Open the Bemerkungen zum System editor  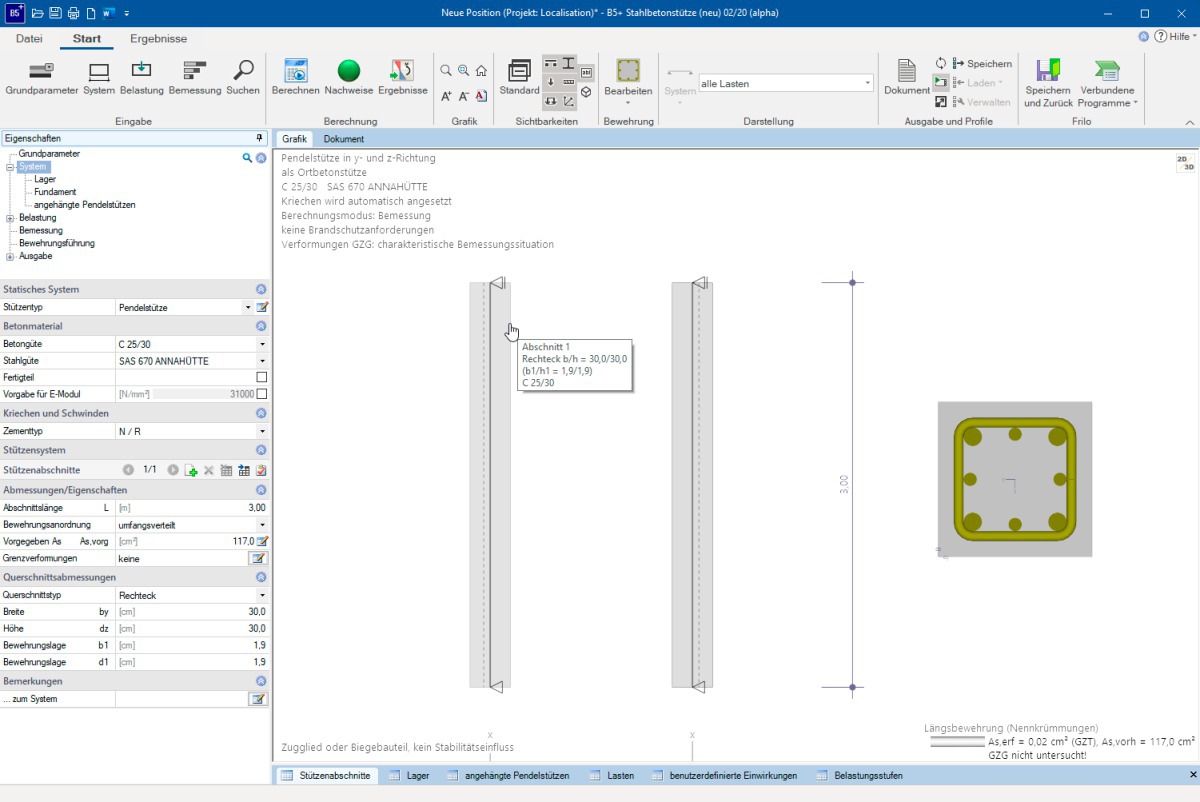coord(258,699)
